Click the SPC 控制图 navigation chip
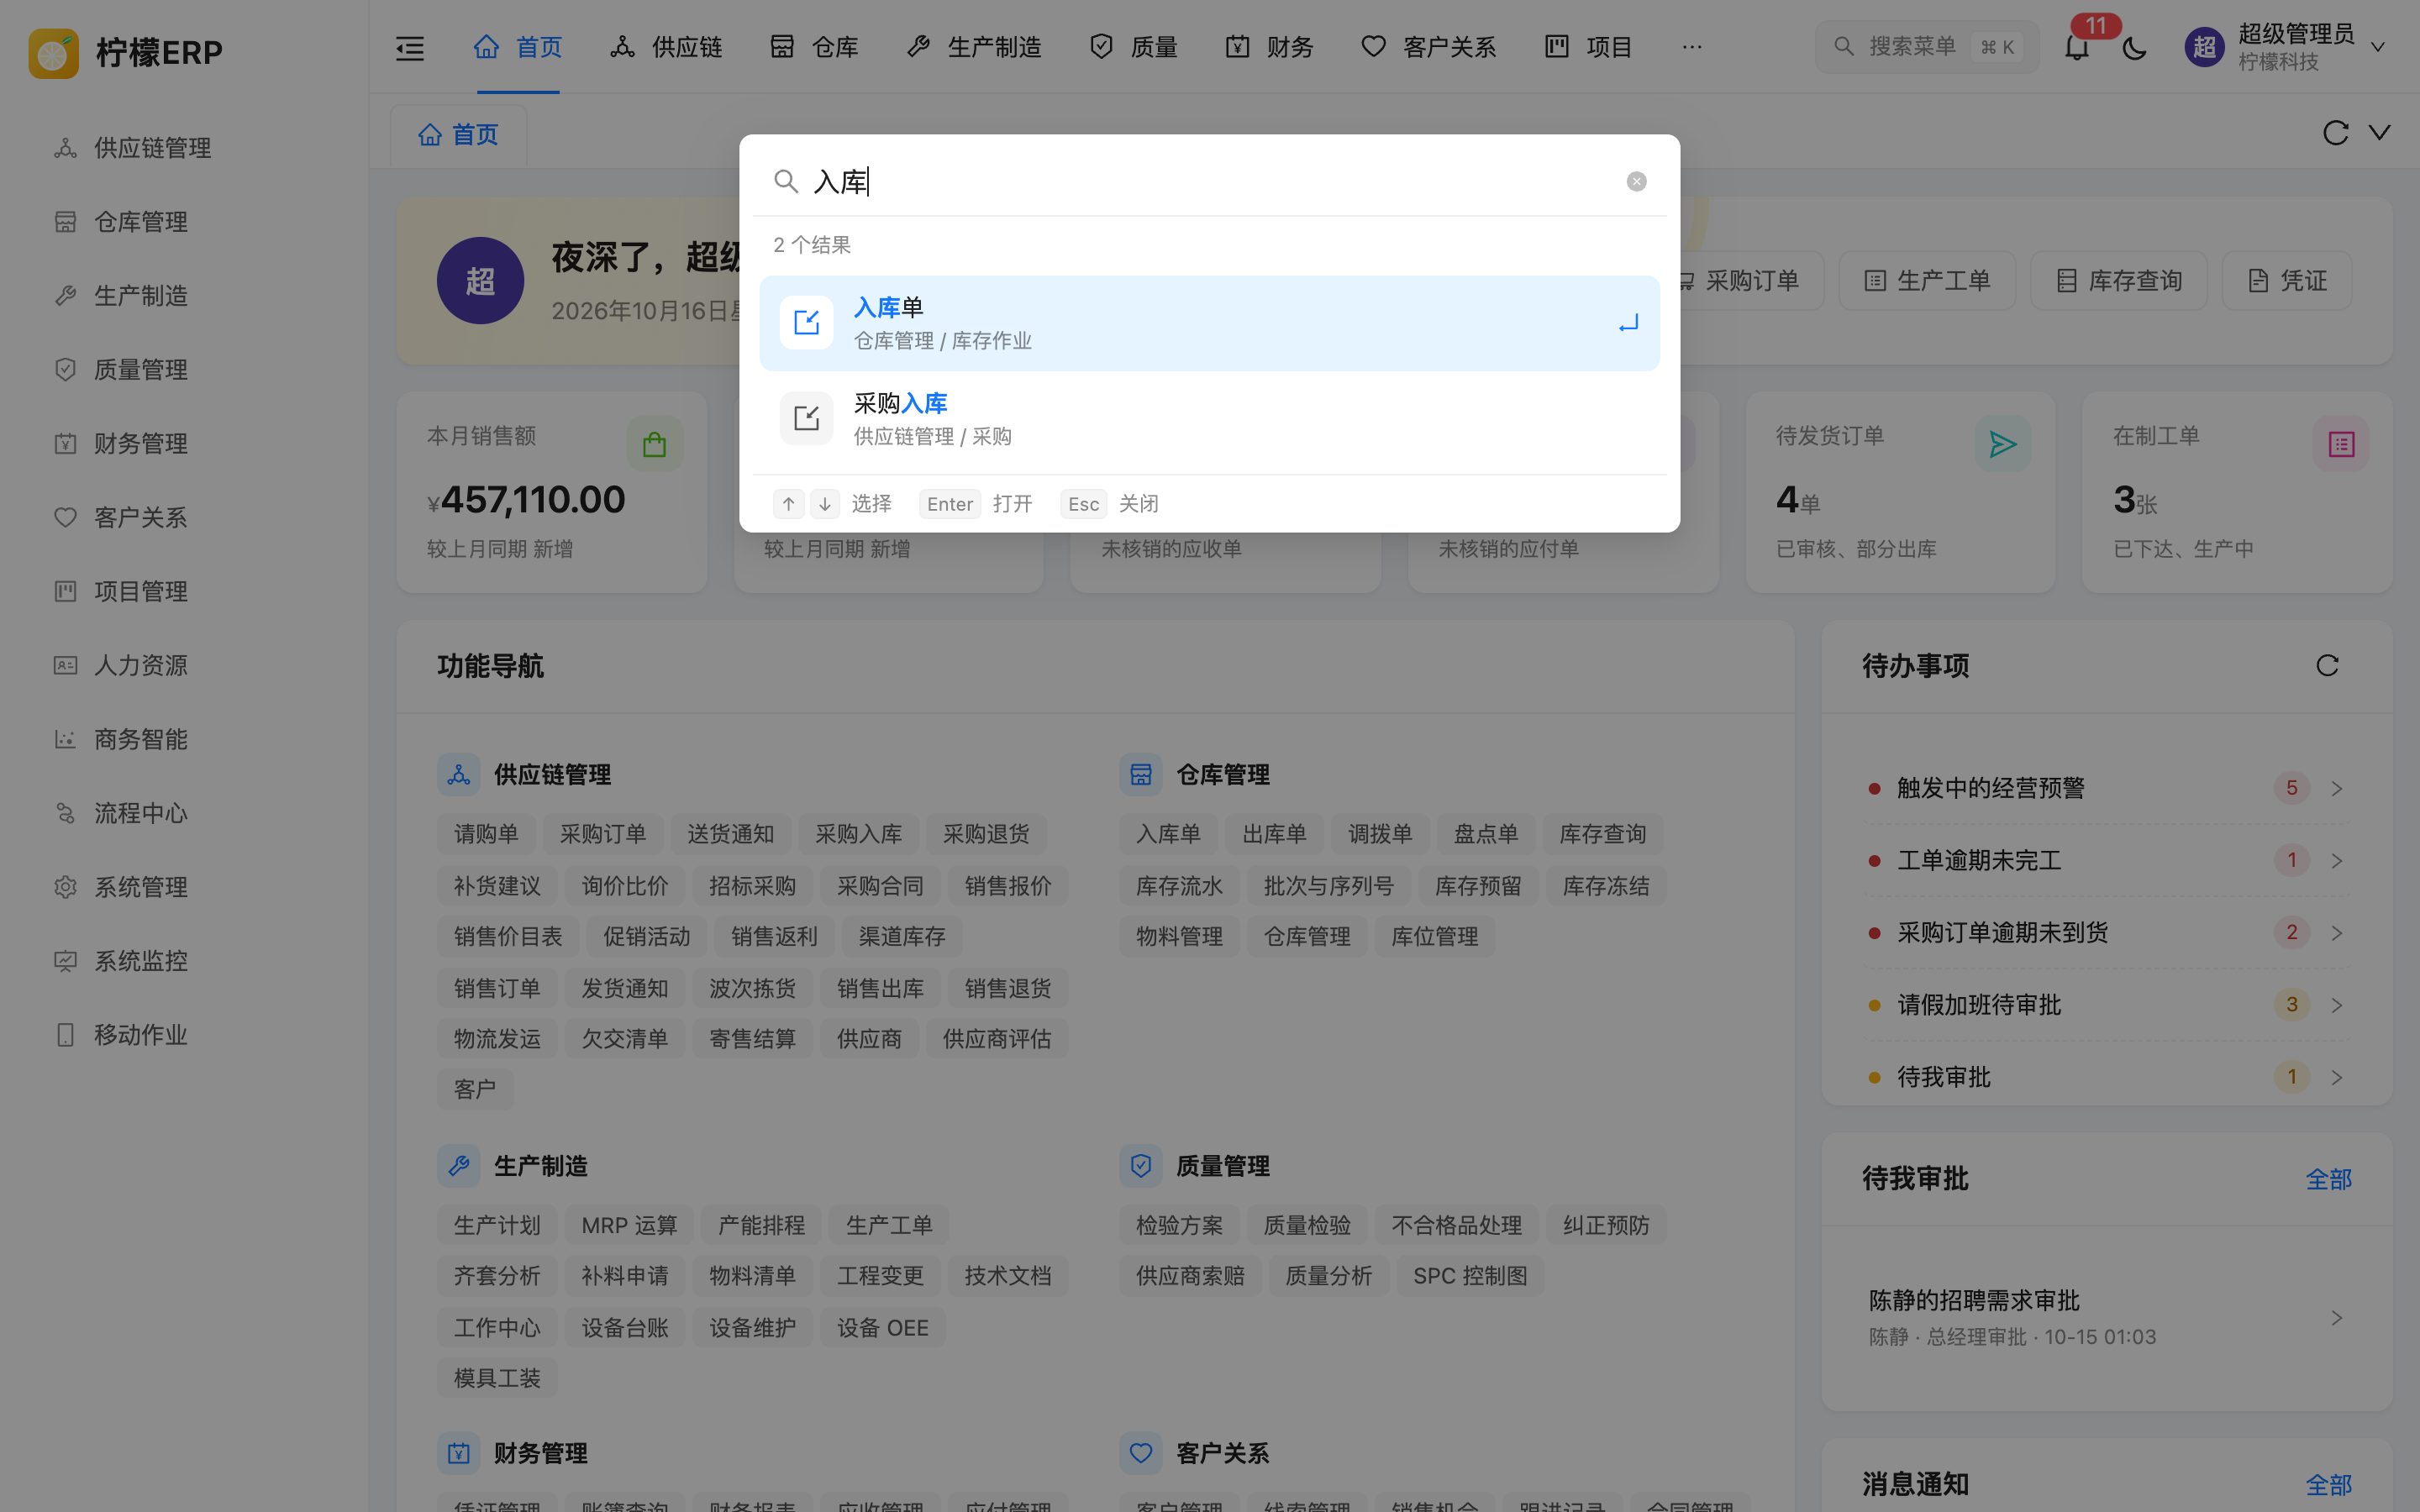The width and height of the screenshot is (2420, 1512). [x=1470, y=1276]
